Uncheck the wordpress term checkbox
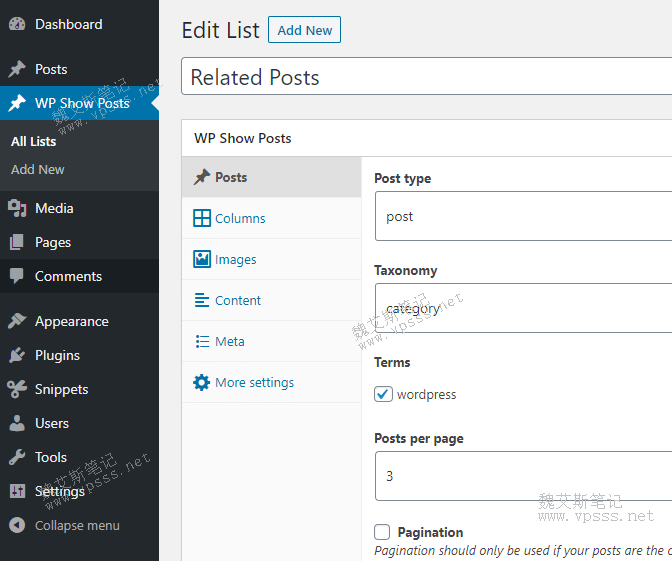 (383, 394)
